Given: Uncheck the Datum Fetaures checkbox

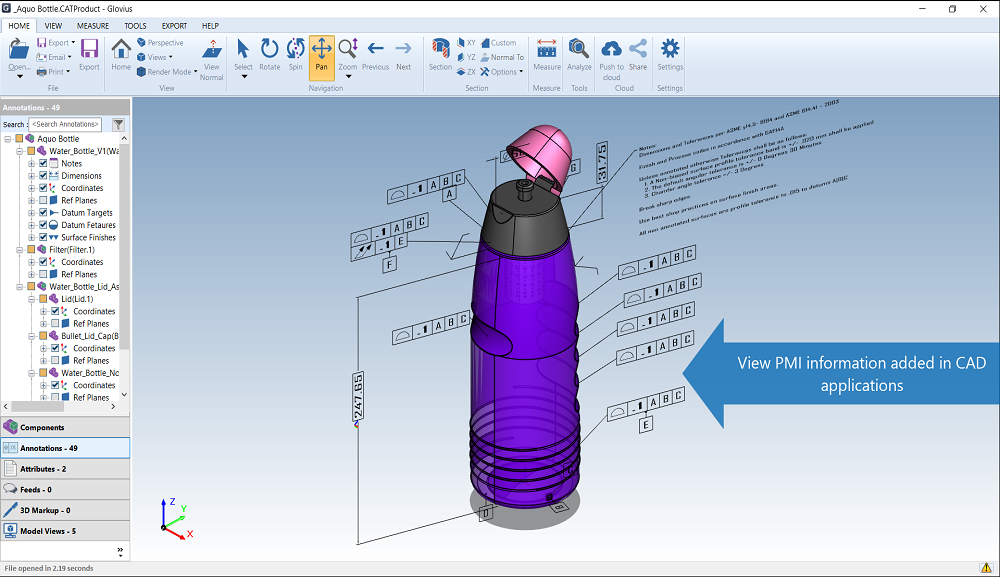Looking at the screenshot, I should pos(43,224).
